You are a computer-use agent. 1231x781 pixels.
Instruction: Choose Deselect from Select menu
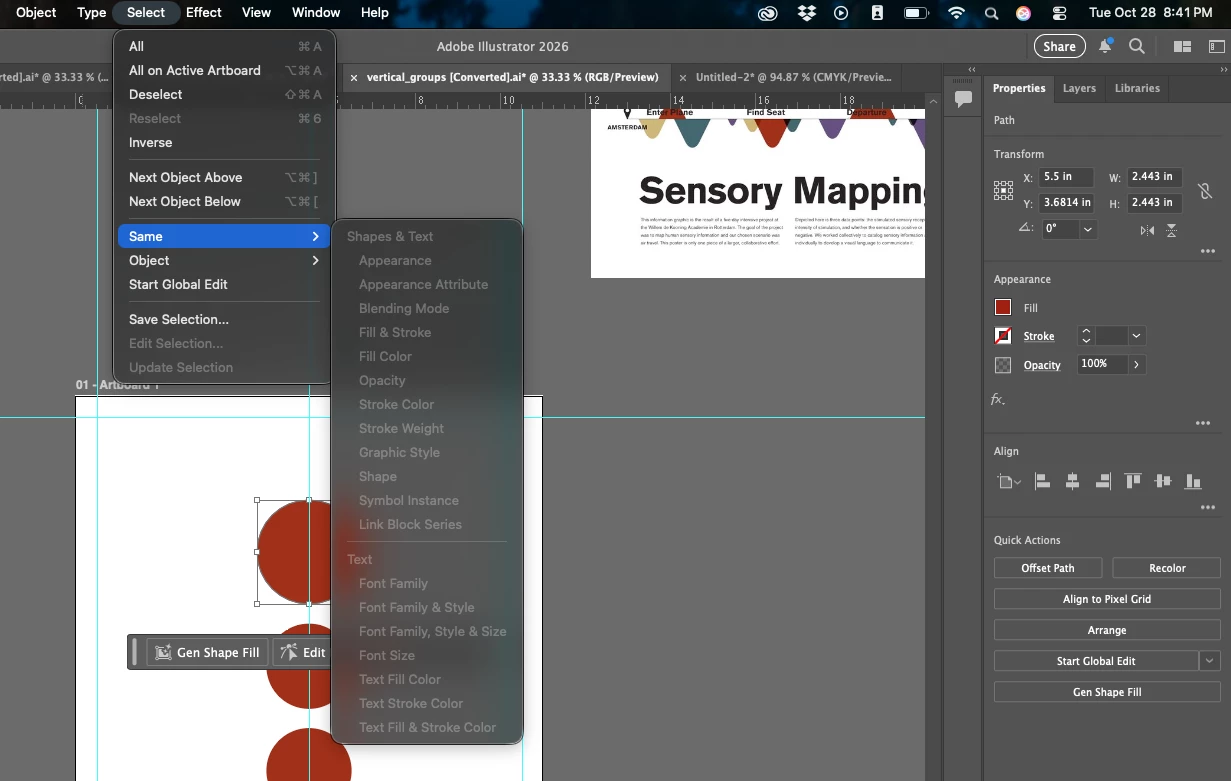pos(224,94)
